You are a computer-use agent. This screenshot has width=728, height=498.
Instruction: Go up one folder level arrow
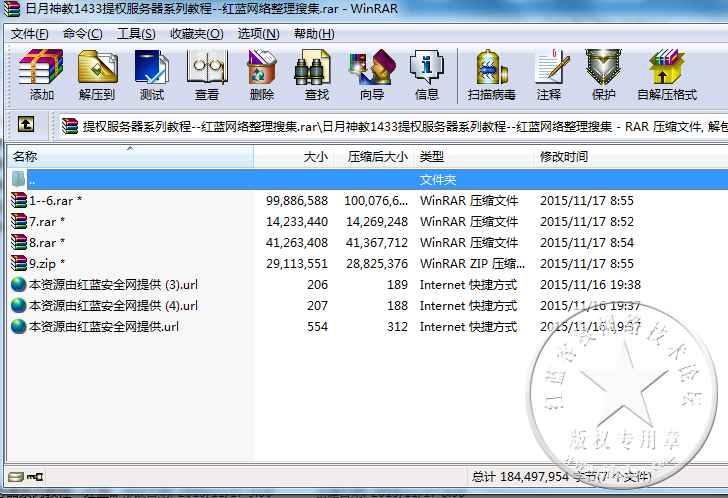(26, 124)
